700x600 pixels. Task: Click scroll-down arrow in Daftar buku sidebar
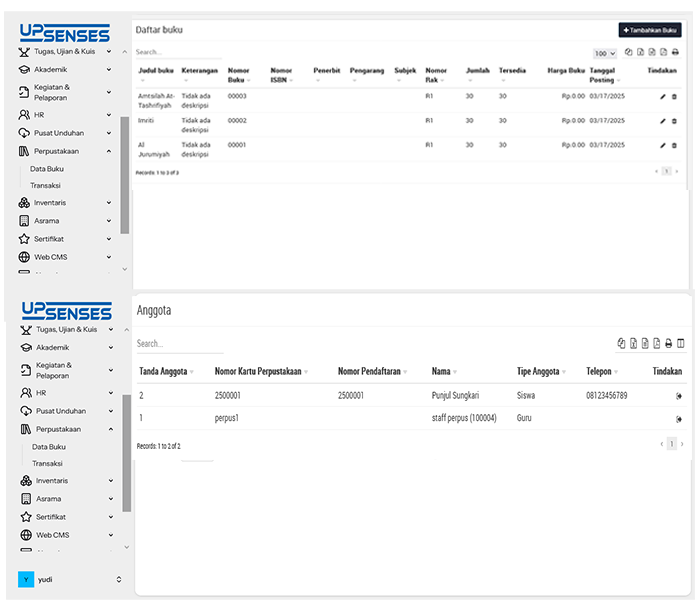coord(125,269)
